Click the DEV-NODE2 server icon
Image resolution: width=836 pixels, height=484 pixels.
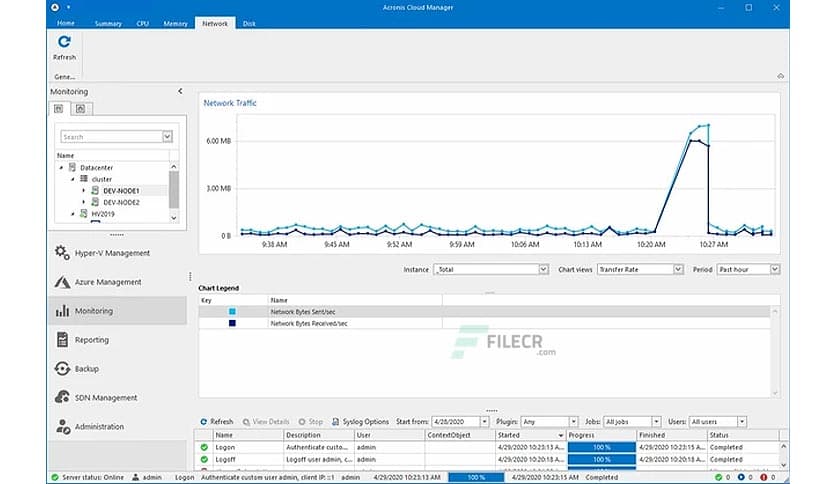95,202
